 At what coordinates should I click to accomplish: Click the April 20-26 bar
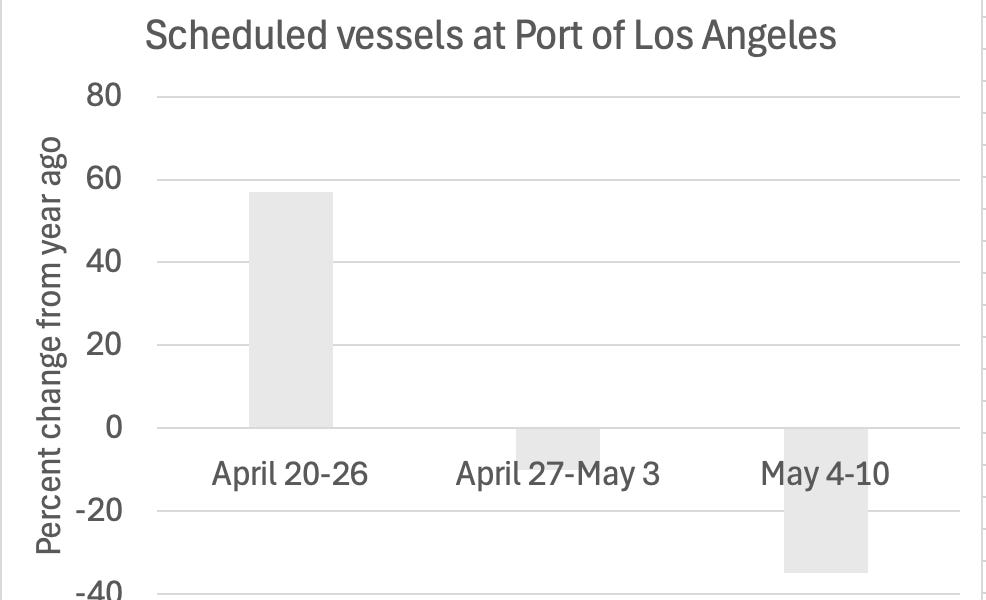(290, 310)
